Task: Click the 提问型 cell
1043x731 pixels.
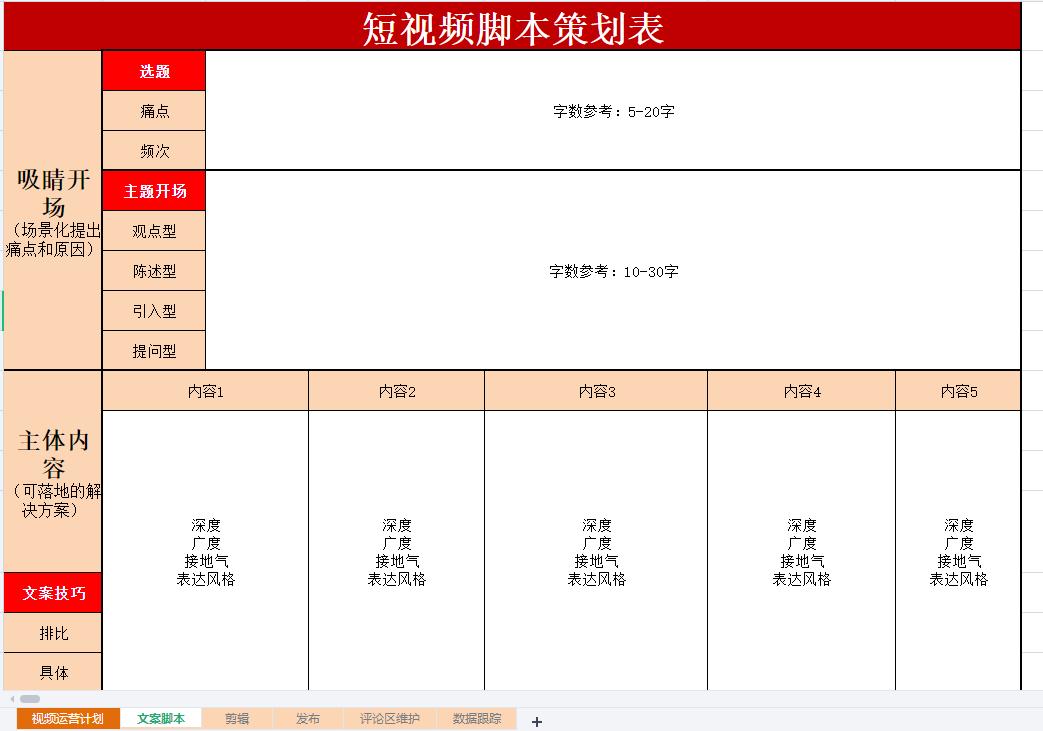Action: 154,350
